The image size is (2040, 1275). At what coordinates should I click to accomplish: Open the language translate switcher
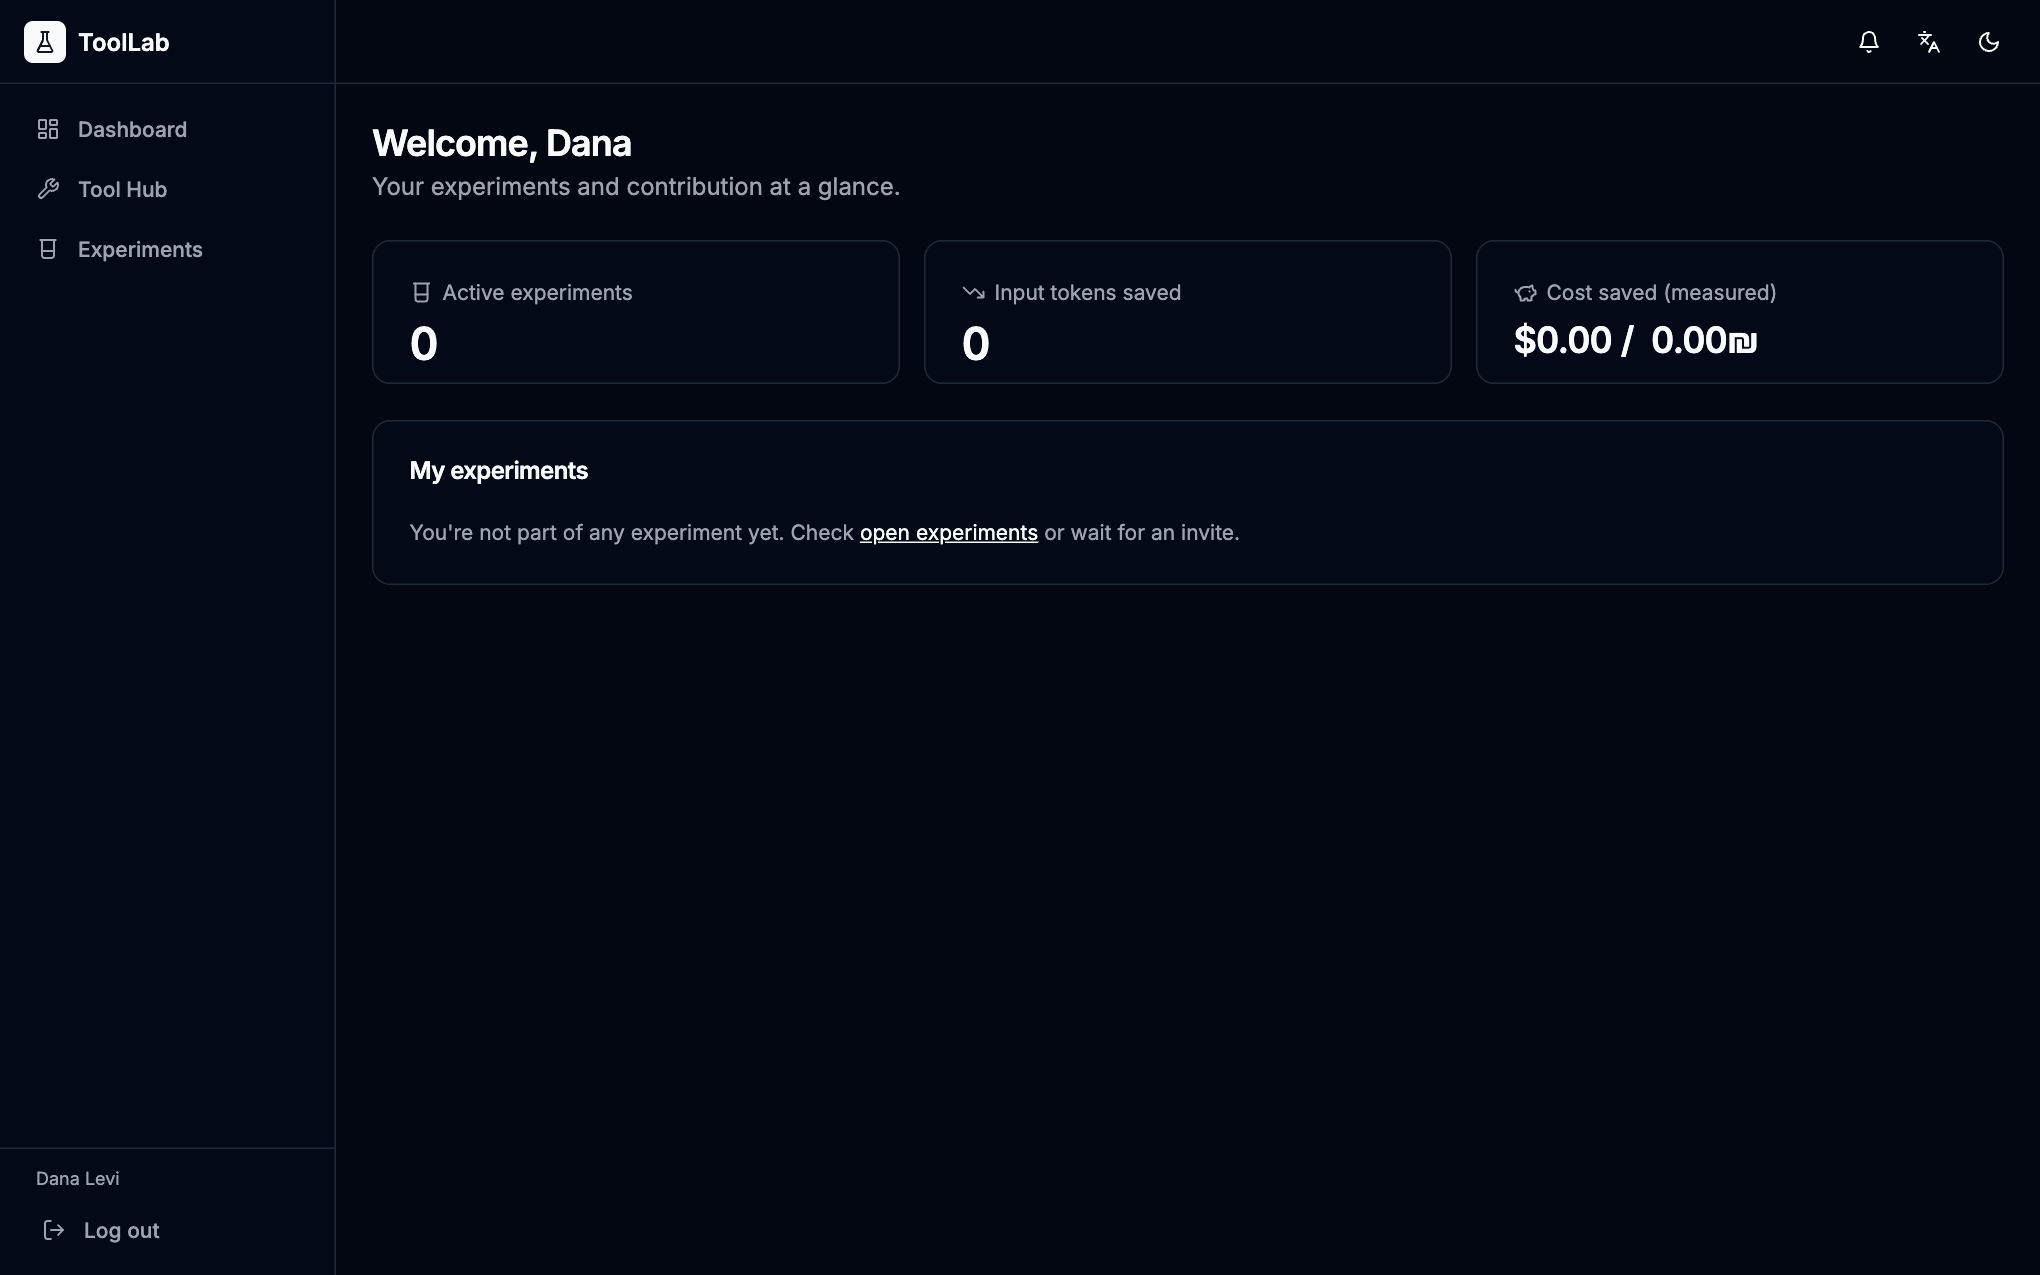coord(1928,42)
